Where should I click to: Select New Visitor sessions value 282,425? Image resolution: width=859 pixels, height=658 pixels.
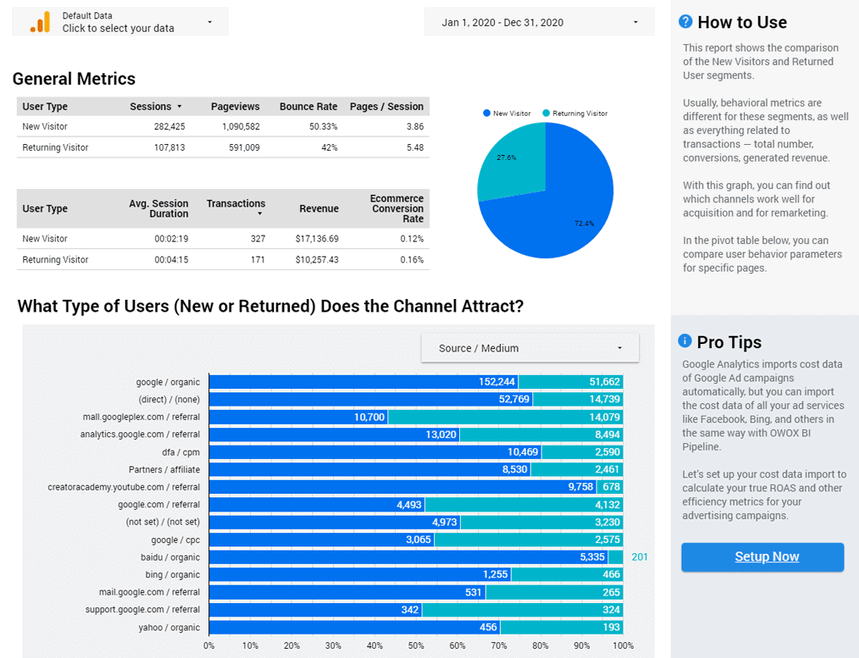click(169, 127)
